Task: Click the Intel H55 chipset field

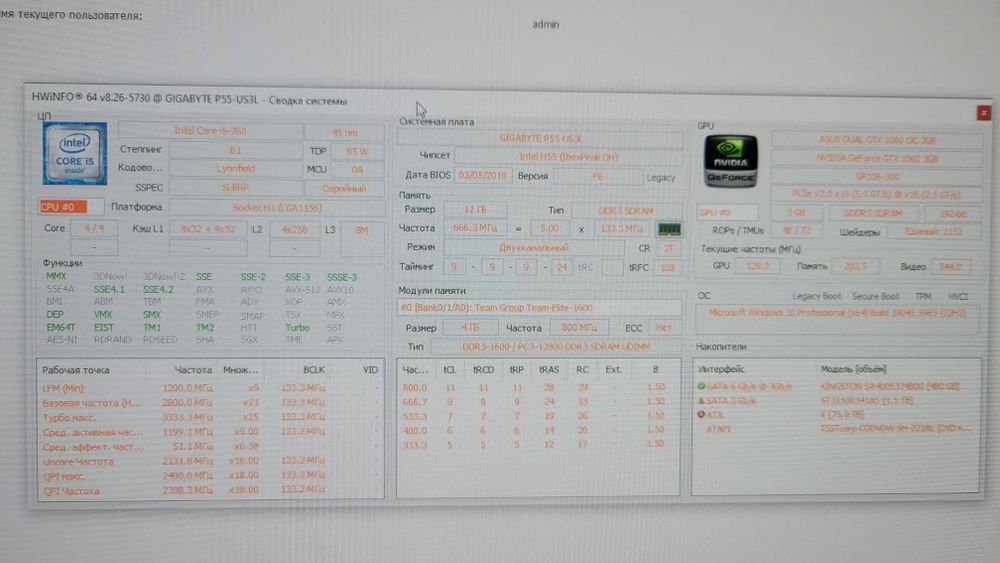Action: tap(568, 157)
